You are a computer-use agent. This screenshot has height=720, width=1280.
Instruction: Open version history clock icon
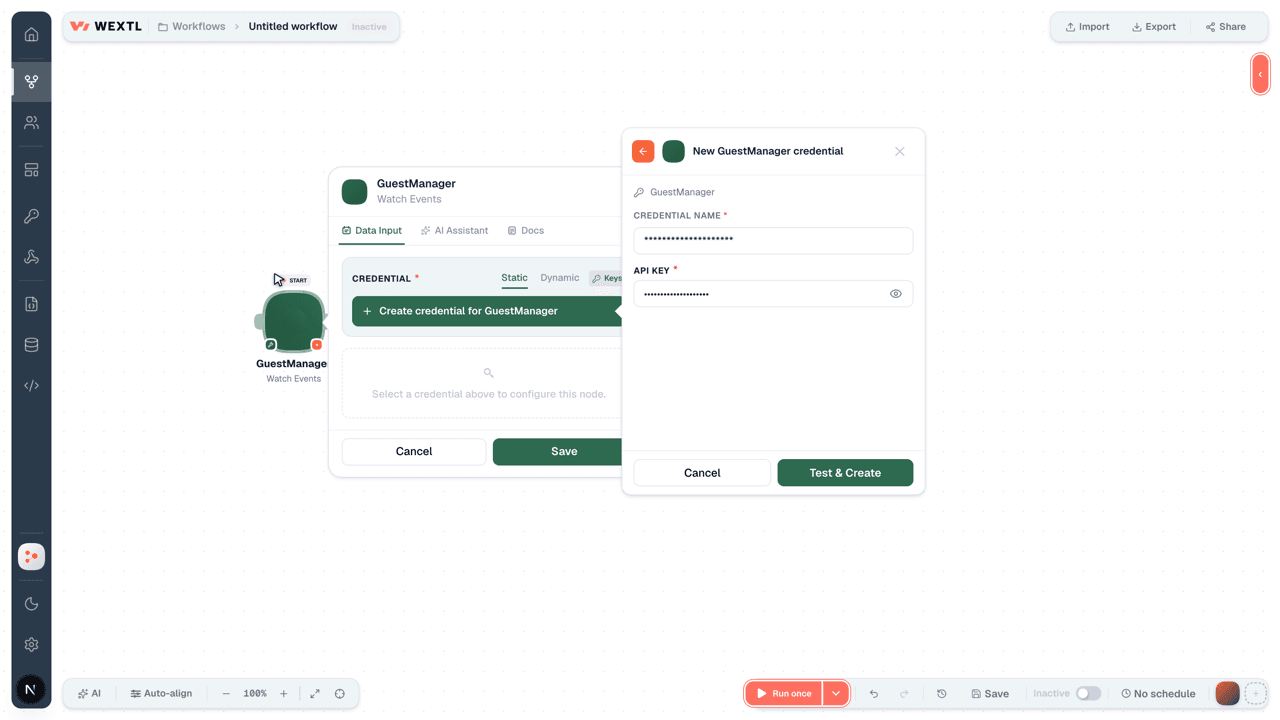(942, 693)
